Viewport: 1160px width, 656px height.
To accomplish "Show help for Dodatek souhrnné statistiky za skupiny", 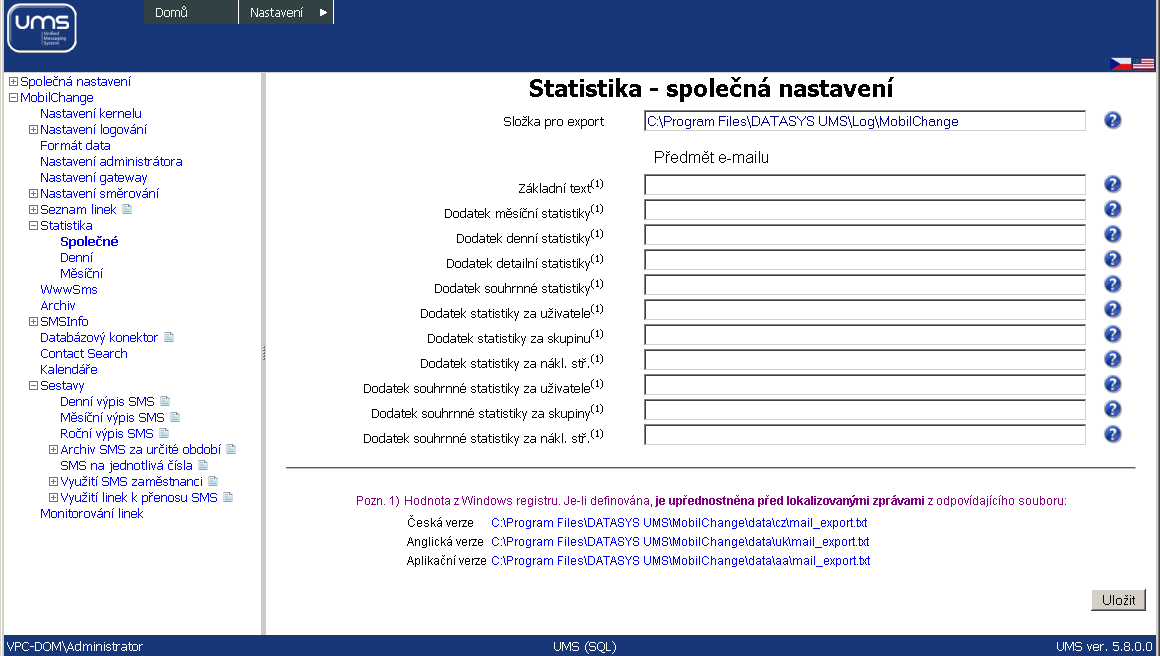I will point(1112,410).
